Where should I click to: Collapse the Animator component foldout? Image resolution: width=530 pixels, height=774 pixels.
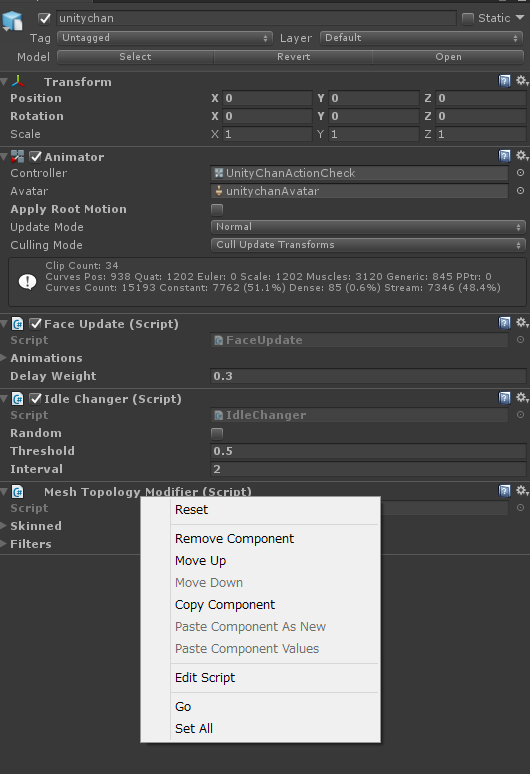(4, 157)
